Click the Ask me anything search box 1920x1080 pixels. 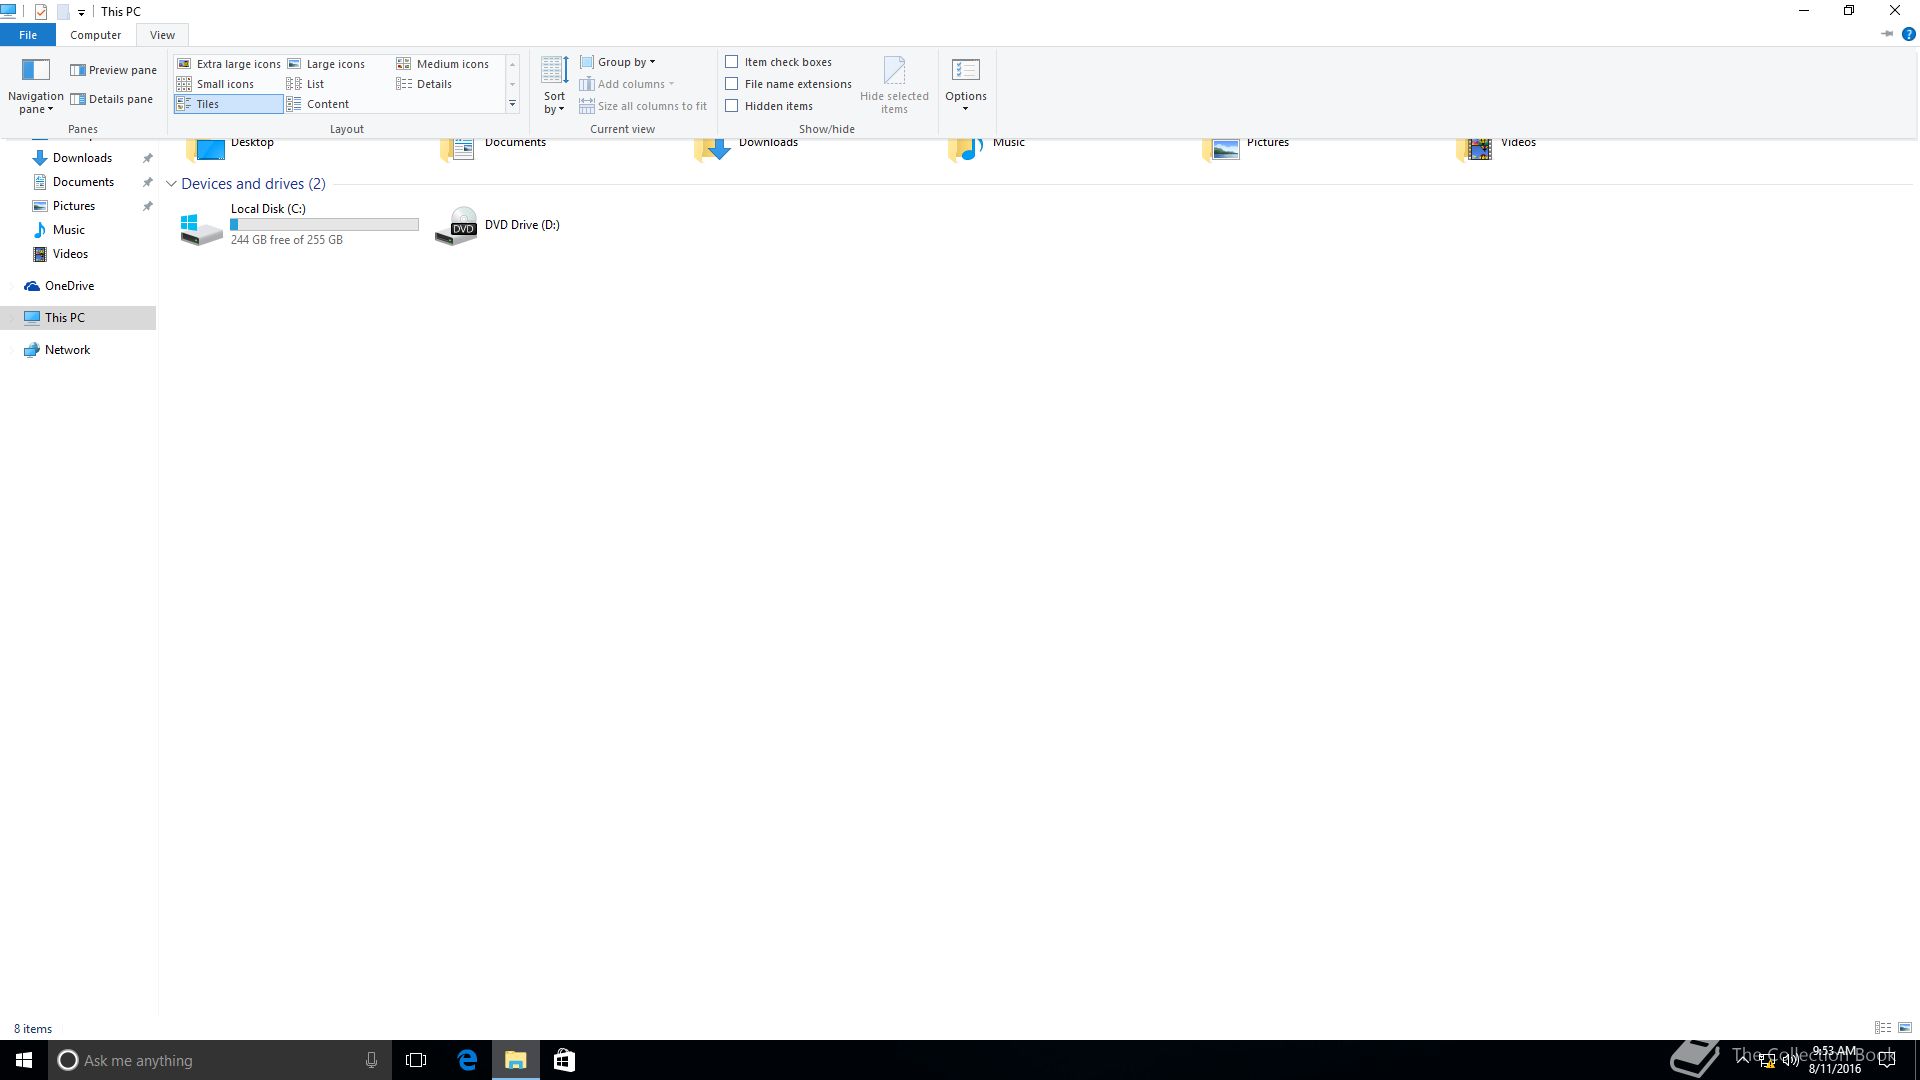coord(220,1060)
